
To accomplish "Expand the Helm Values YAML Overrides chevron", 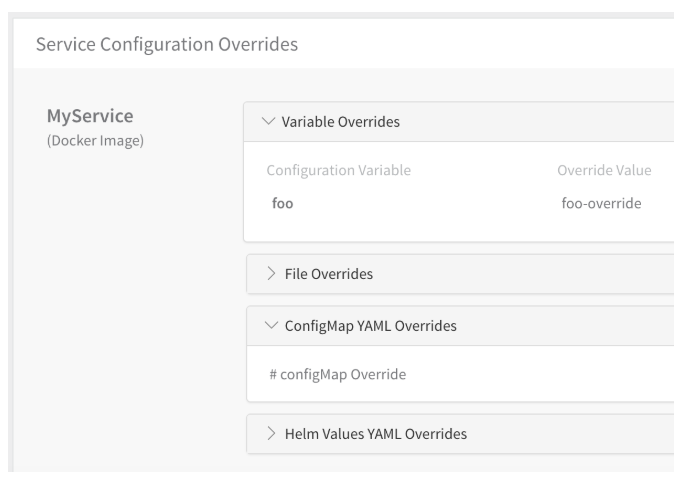I will pos(271,434).
